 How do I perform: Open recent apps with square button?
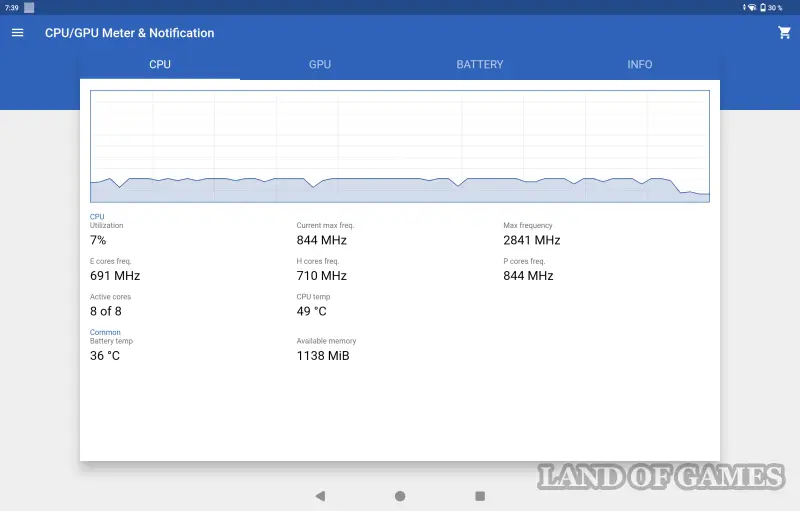click(x=480, y=496)
